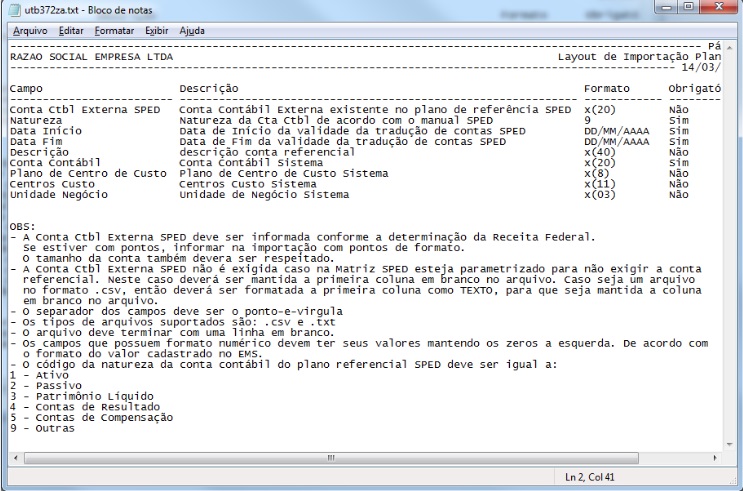Click the format value 'x(03)'

[600, 194]
